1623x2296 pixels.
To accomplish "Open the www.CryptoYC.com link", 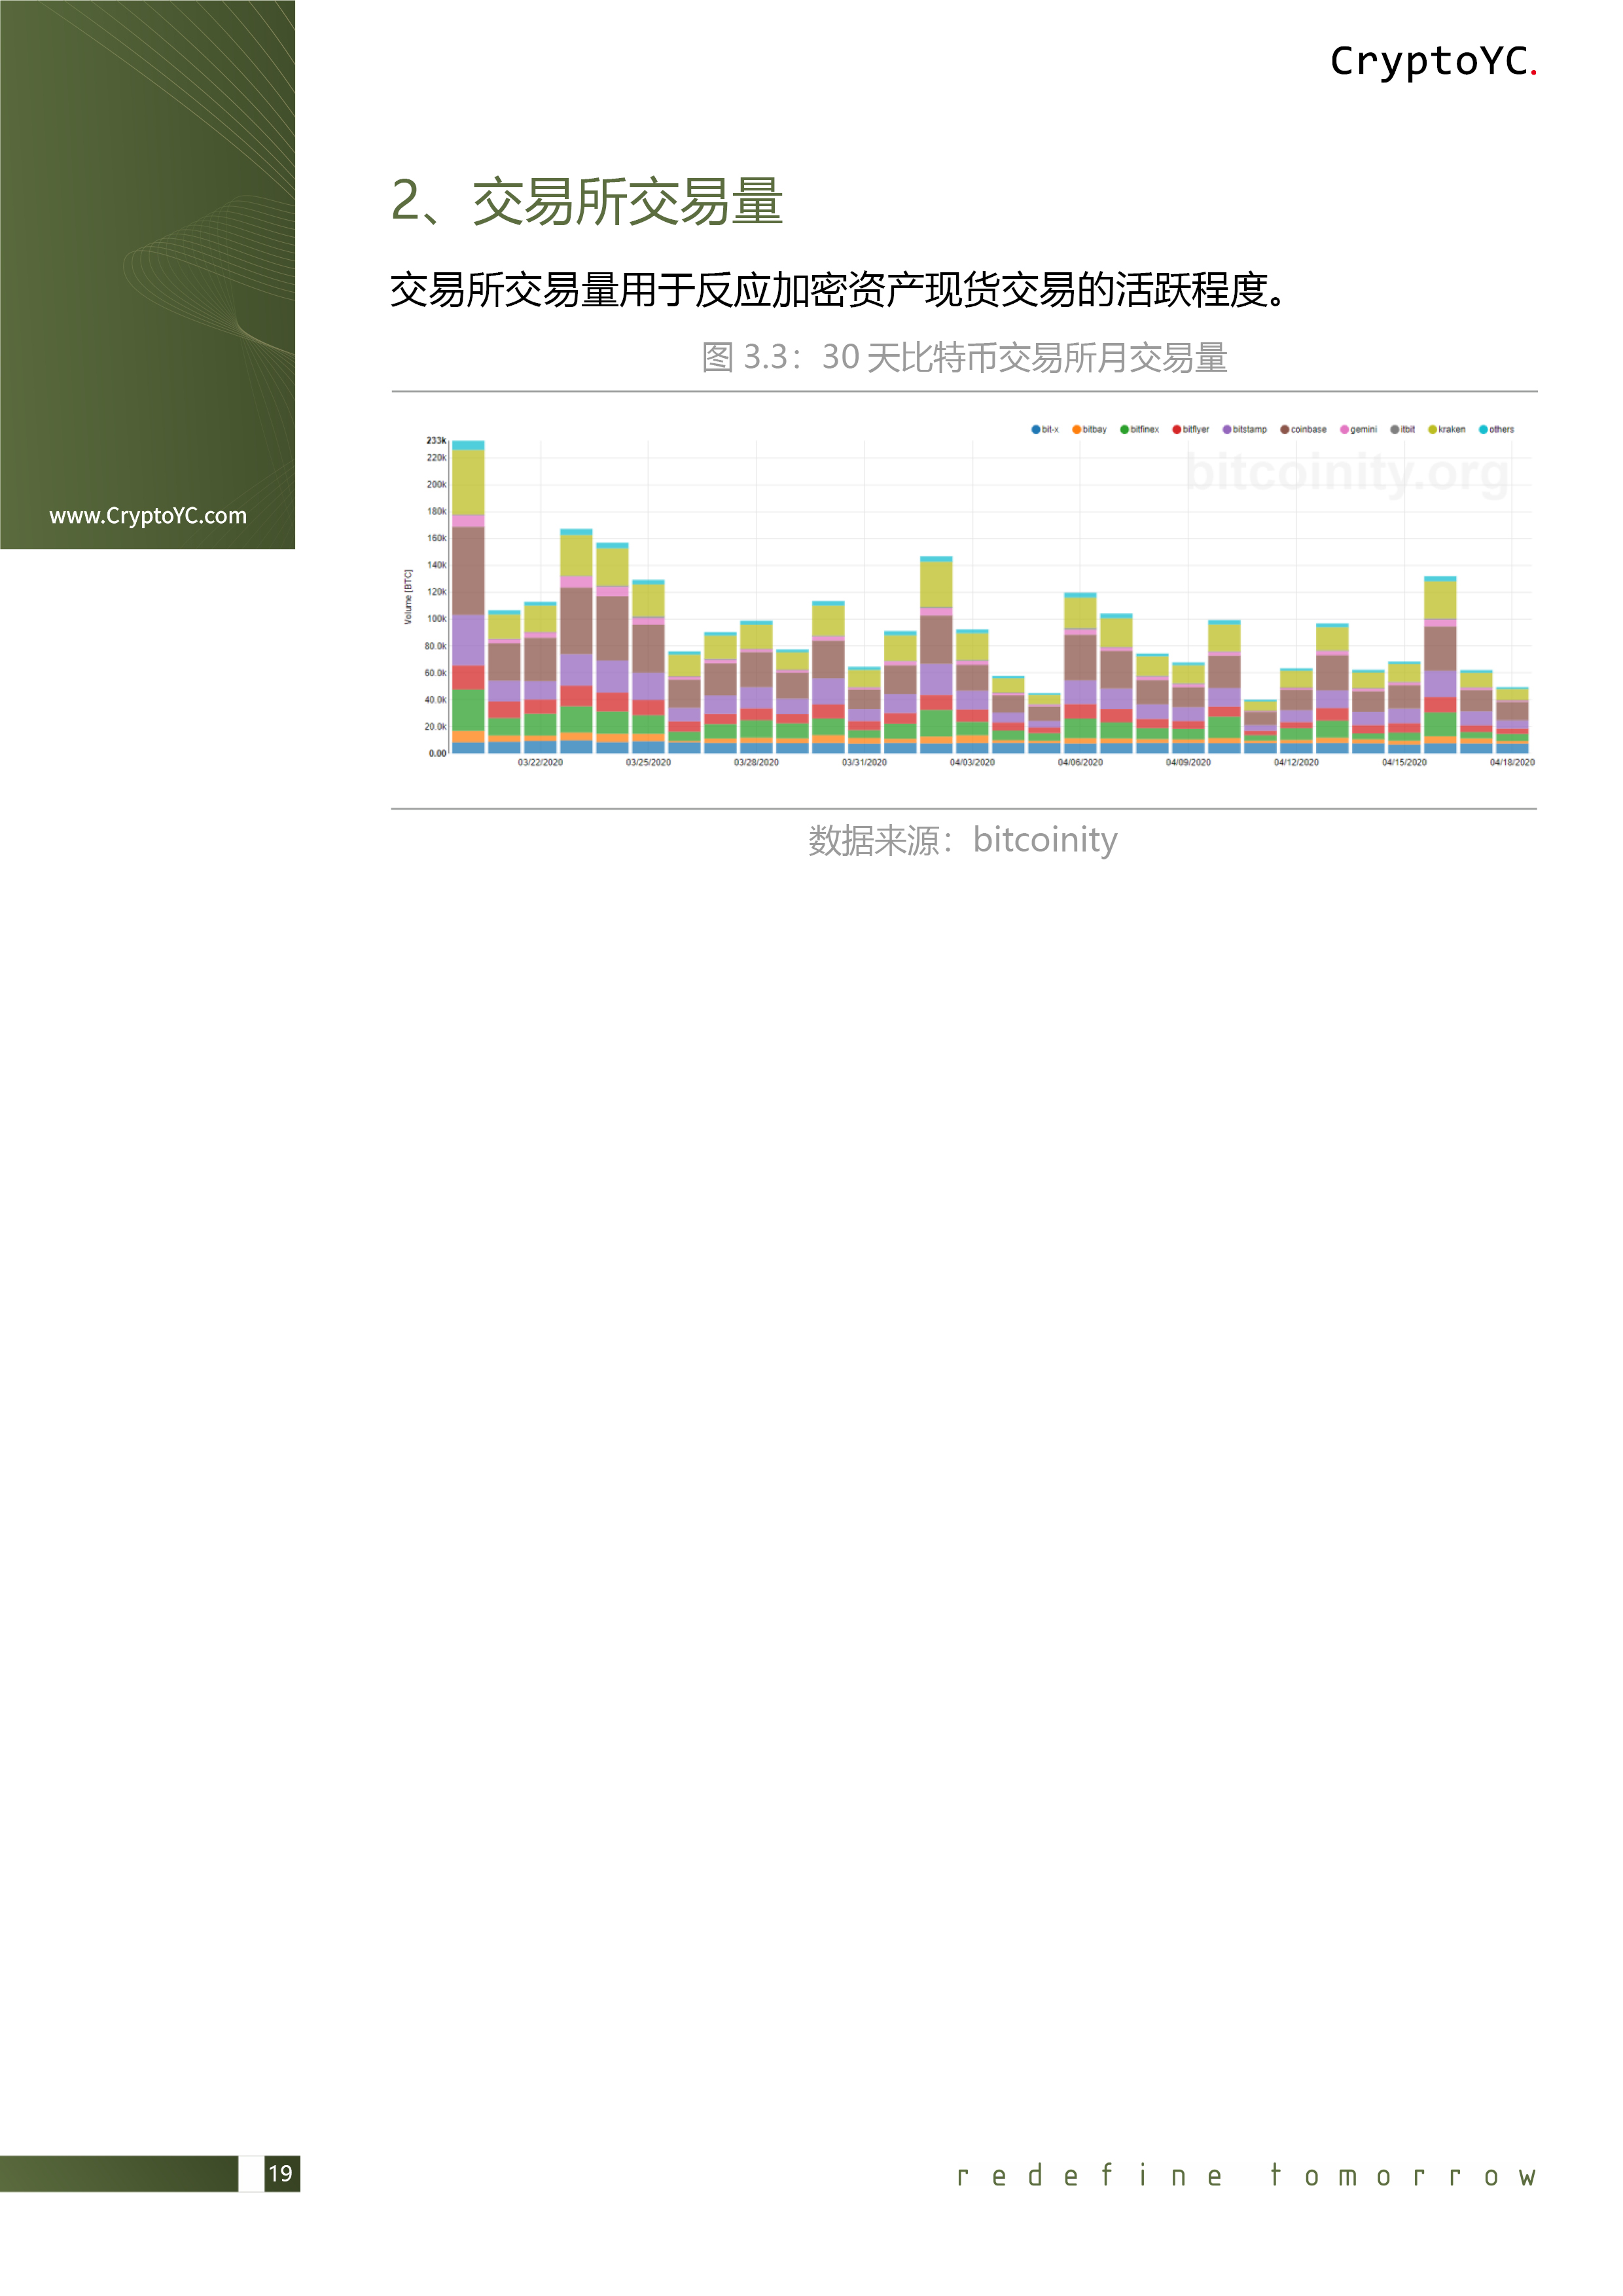I will [148, 516].
